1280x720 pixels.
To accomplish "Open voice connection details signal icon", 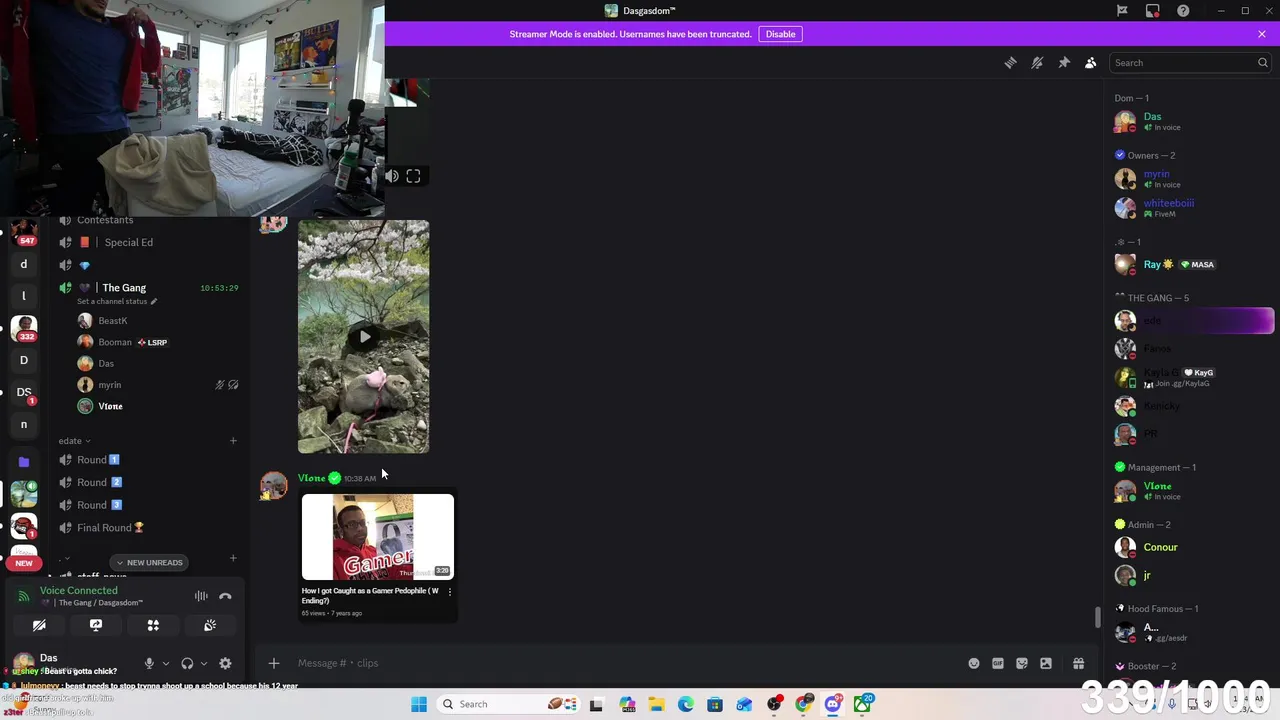I will pos(23,596).
